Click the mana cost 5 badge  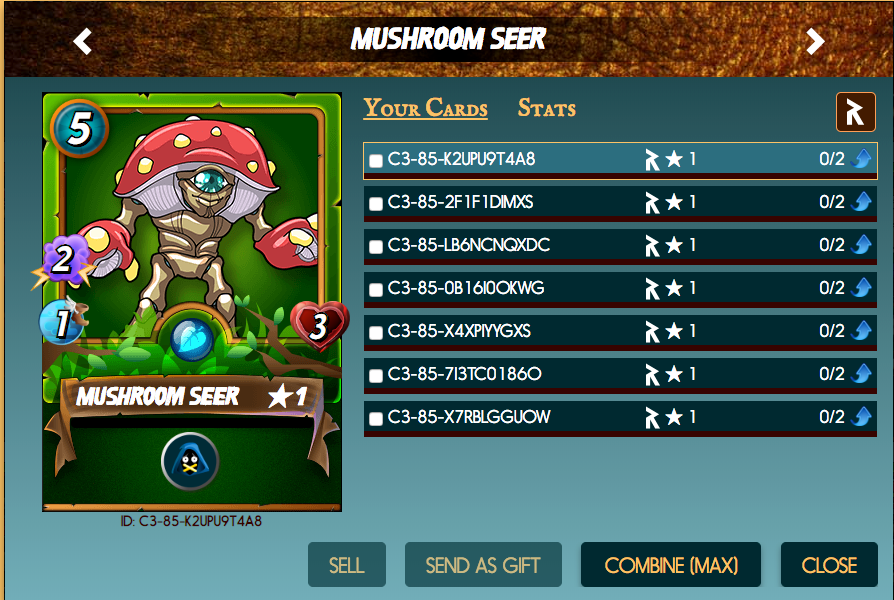coord(79,128)
